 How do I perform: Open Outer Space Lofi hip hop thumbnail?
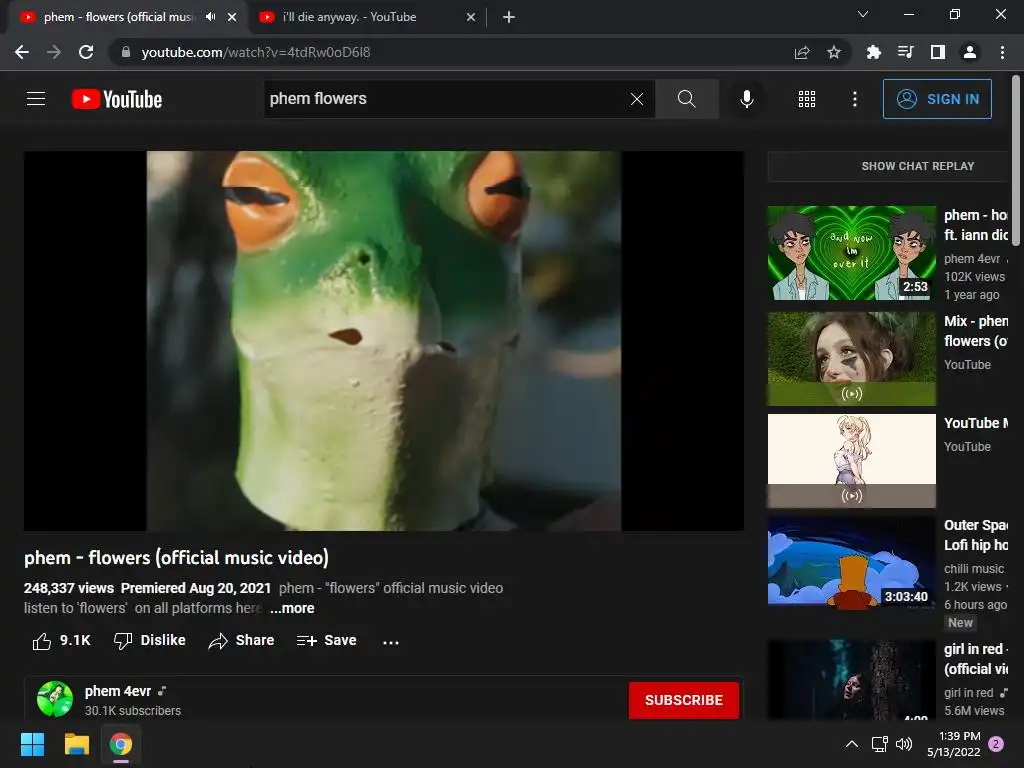(852, 562)
